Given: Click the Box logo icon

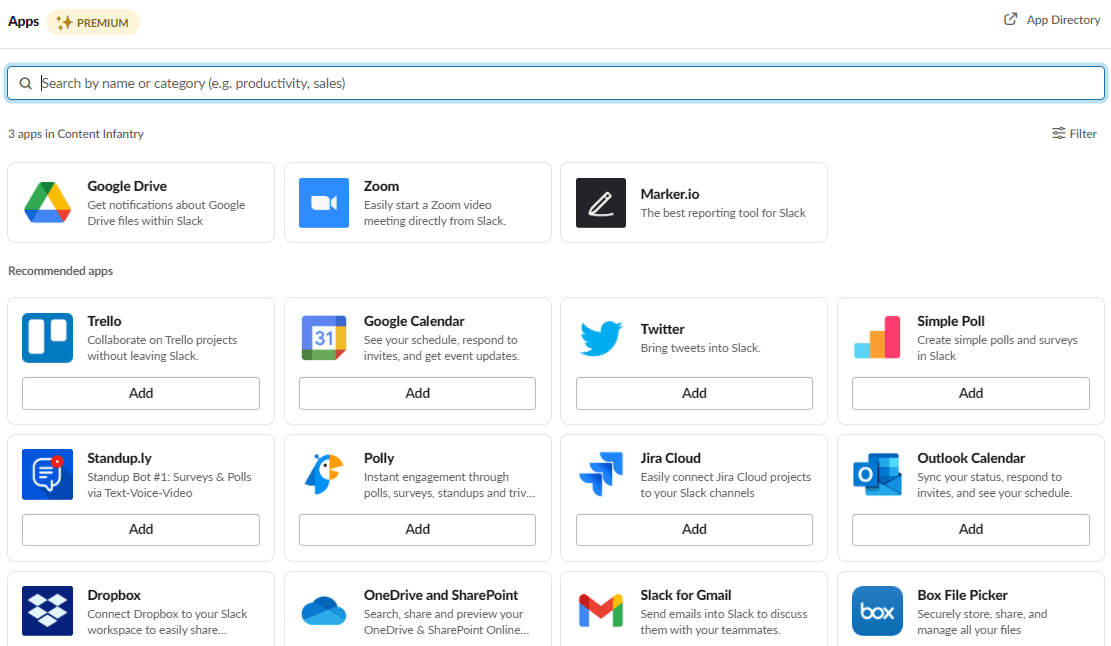Looking at the screenshot, I should pyautogui.click(x=877, y=611).
